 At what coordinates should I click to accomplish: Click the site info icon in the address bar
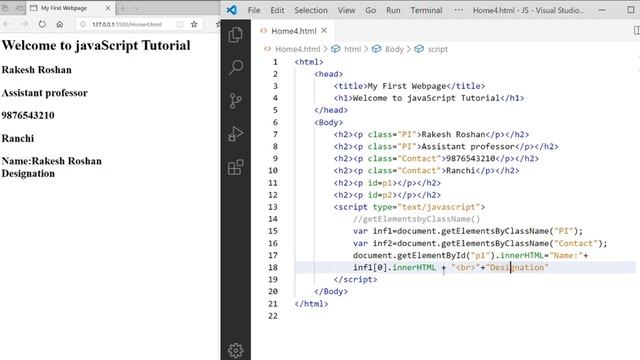coord(83,24)
